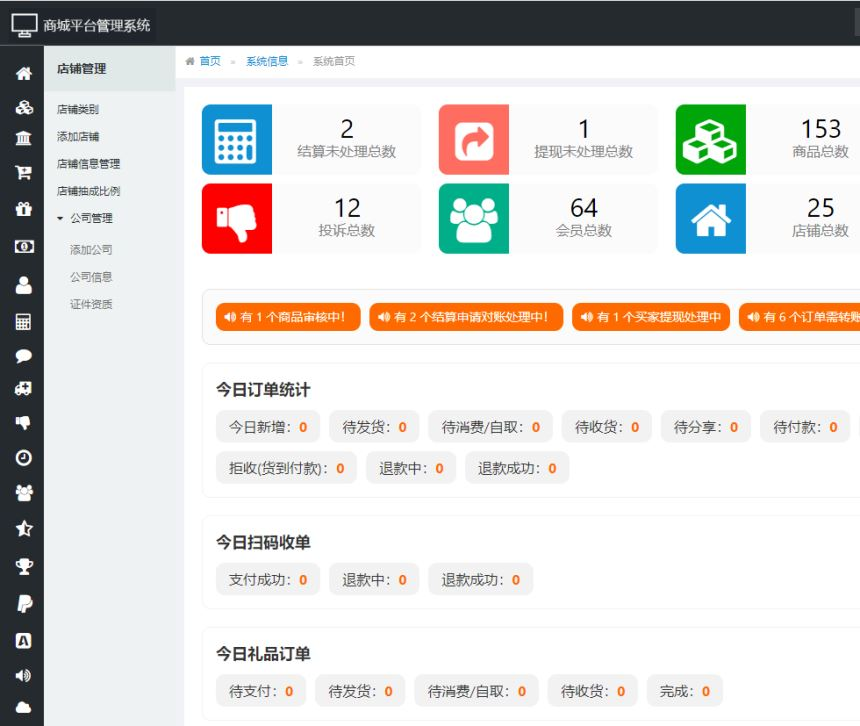Click 退款中 badge under 今日扫码收单
The height and width of the screenshot is (726, 860).
point(374,580)
